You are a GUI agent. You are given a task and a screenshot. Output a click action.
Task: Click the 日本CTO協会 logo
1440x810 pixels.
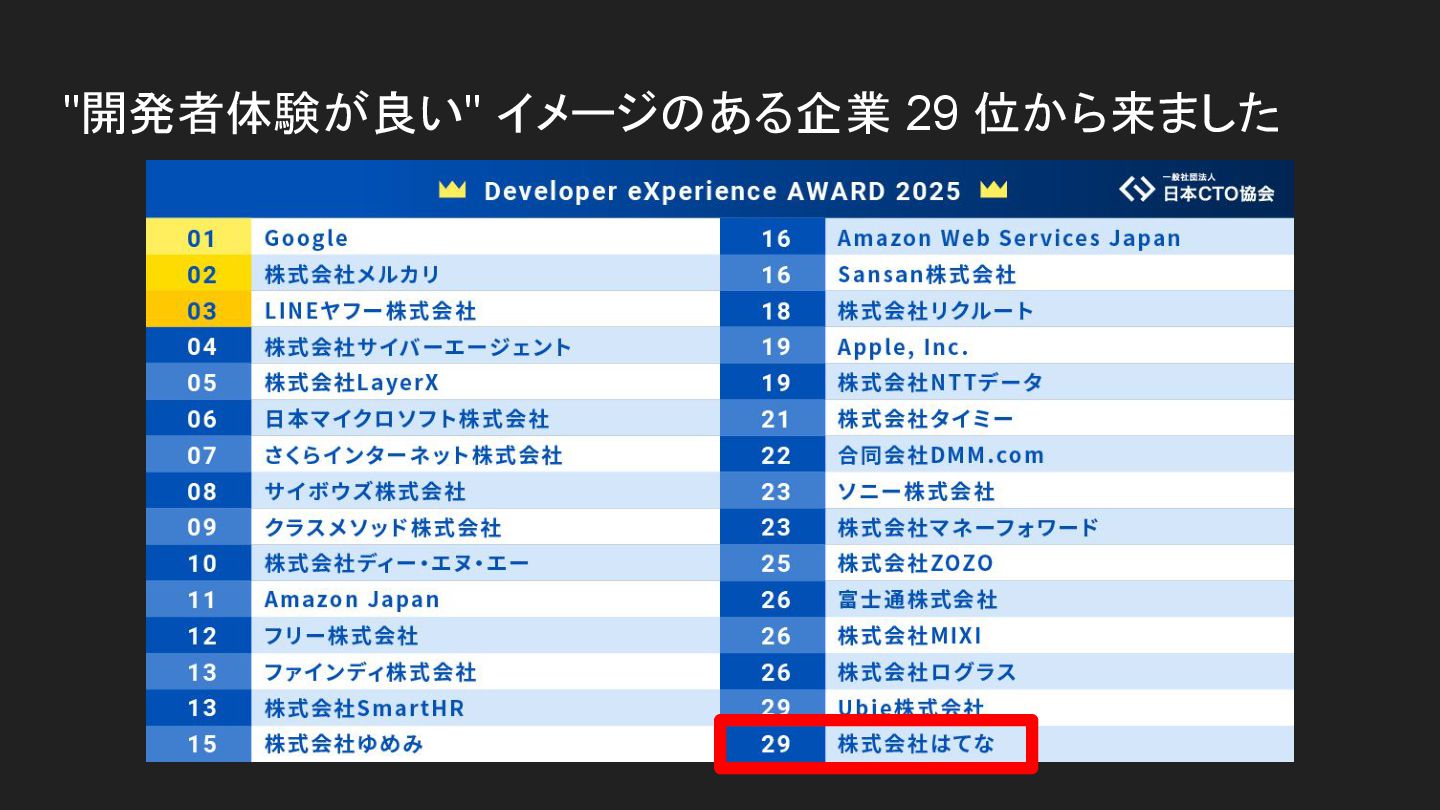click(1197, 189)
